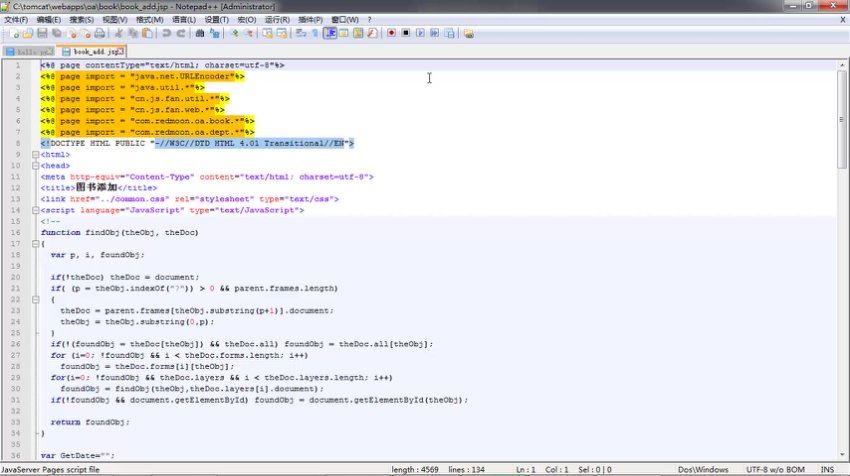The image size is (850, 476).
Task: Click the Stop Recording macro icon
Action: click(406, 33)
